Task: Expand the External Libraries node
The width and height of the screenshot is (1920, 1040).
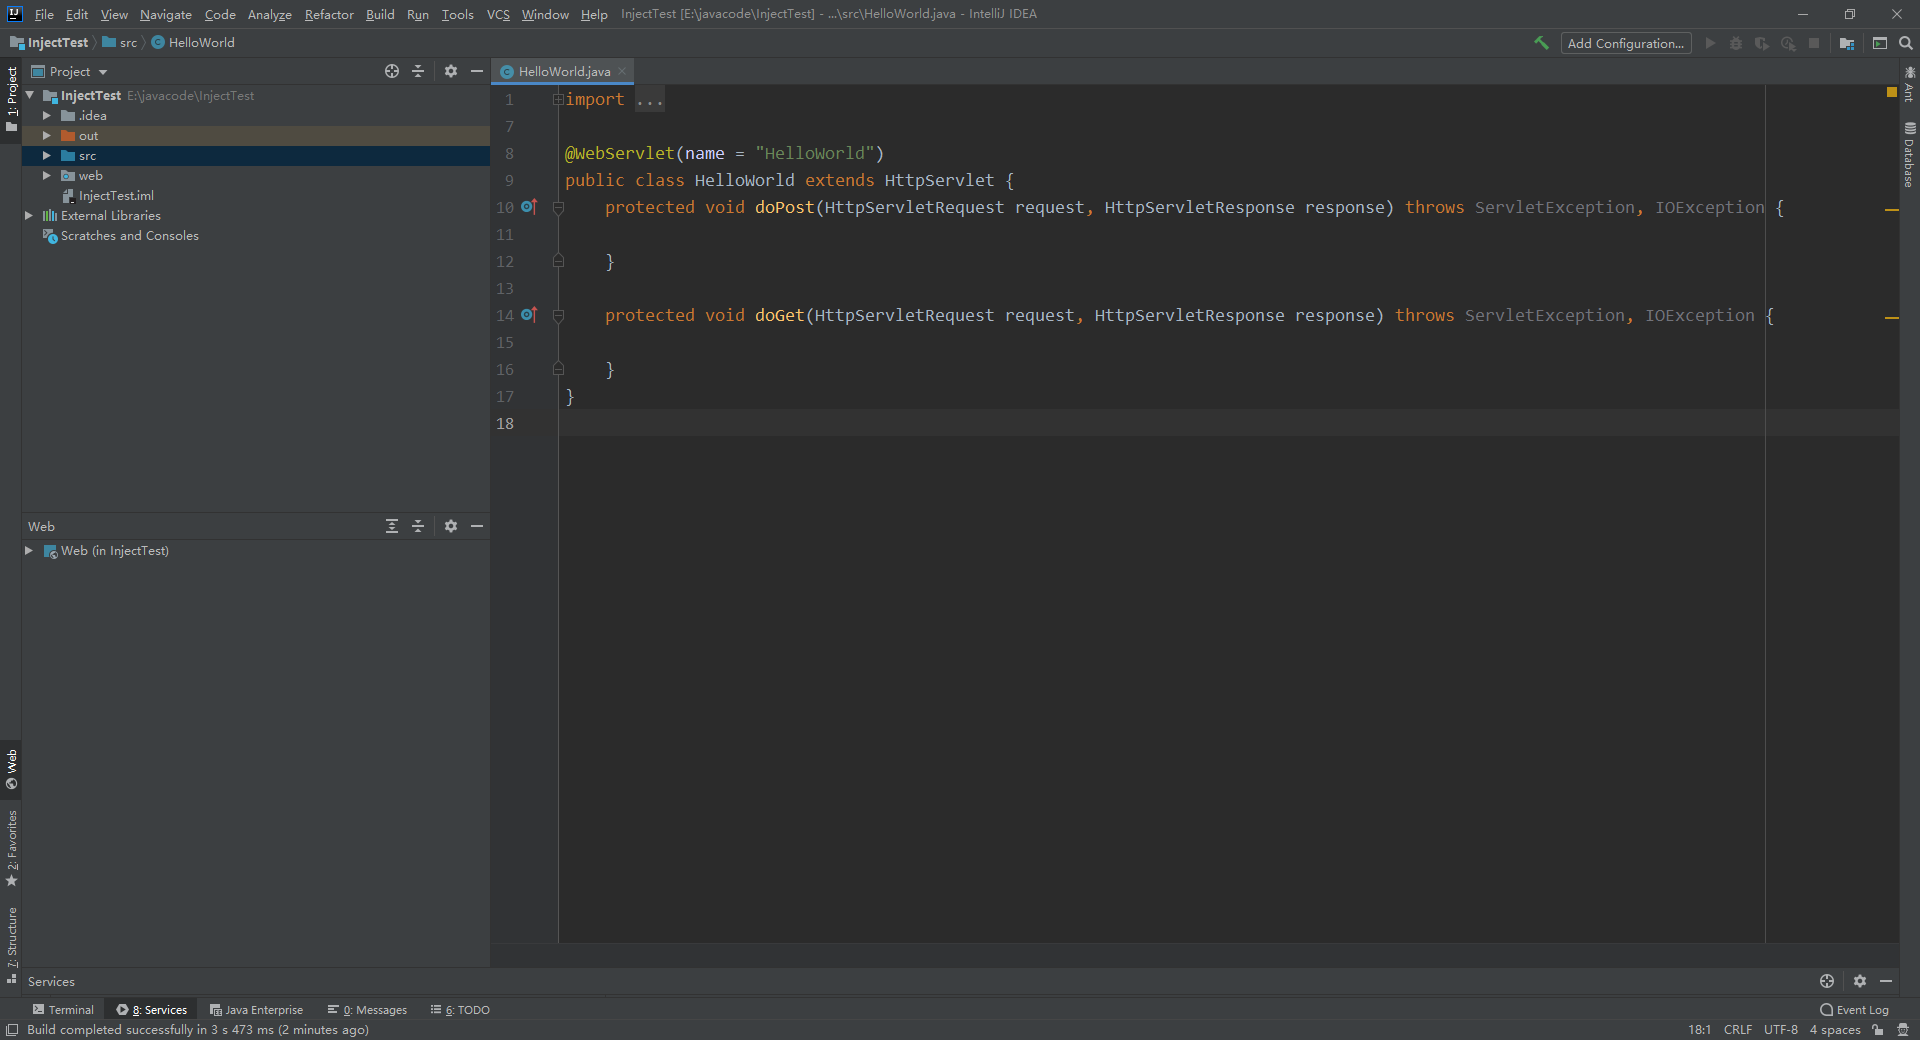Action: tap(29, 216)
